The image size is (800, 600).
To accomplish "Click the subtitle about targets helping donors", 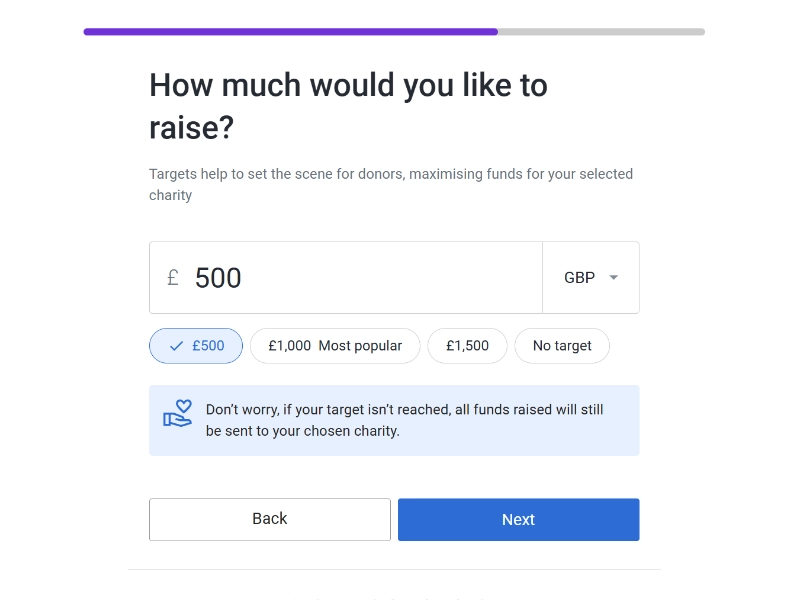I will pyautogui.click(x=391, y=174).
